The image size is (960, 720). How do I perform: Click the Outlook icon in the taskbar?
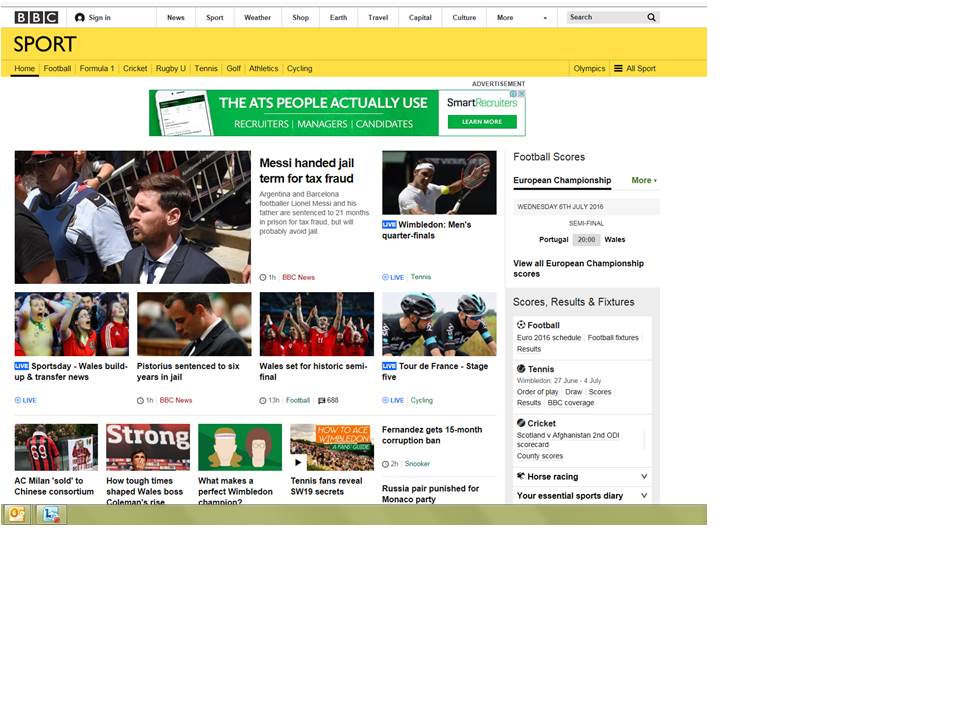pos(16,514)
